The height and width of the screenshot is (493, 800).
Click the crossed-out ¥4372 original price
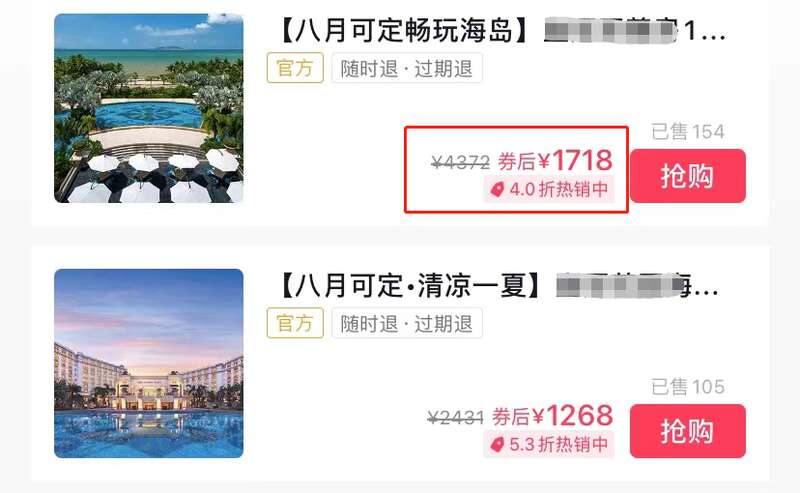click(x=460, y=163)
